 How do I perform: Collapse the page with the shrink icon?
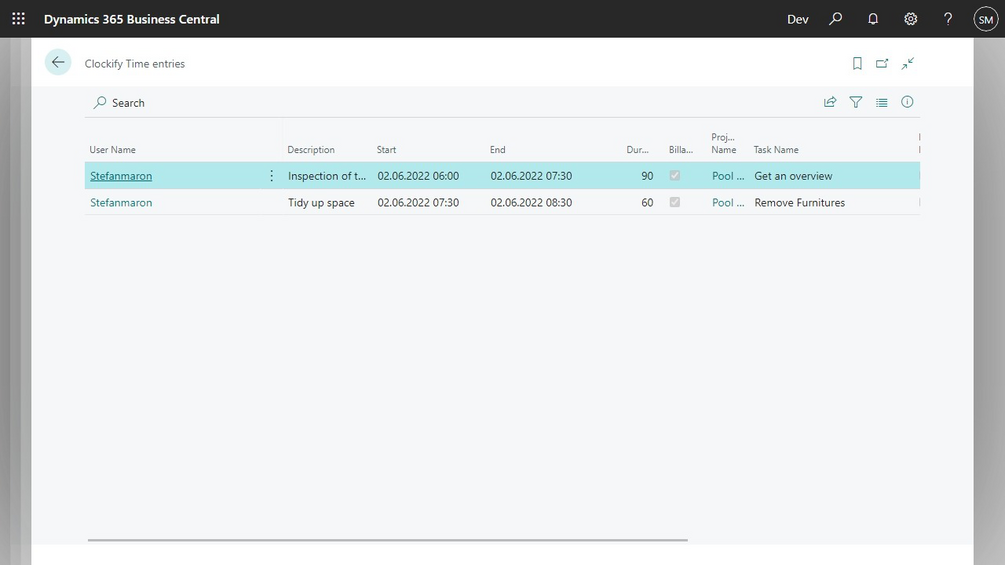pyautogui.click(x=908, y=63)
